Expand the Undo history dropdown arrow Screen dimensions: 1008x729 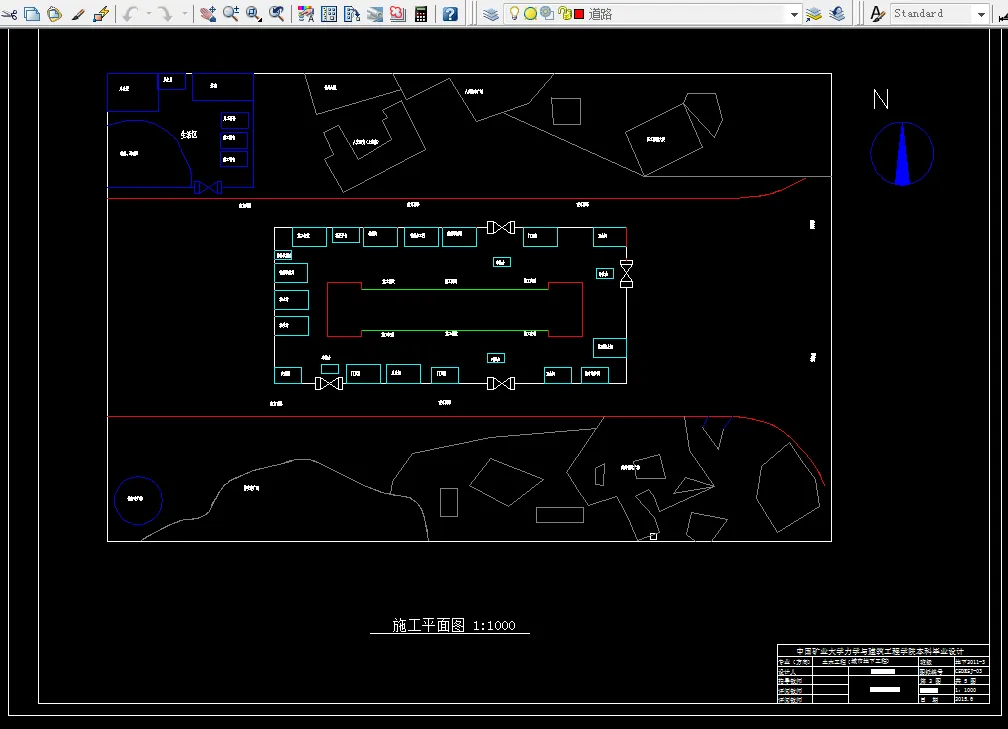point(148,14)
